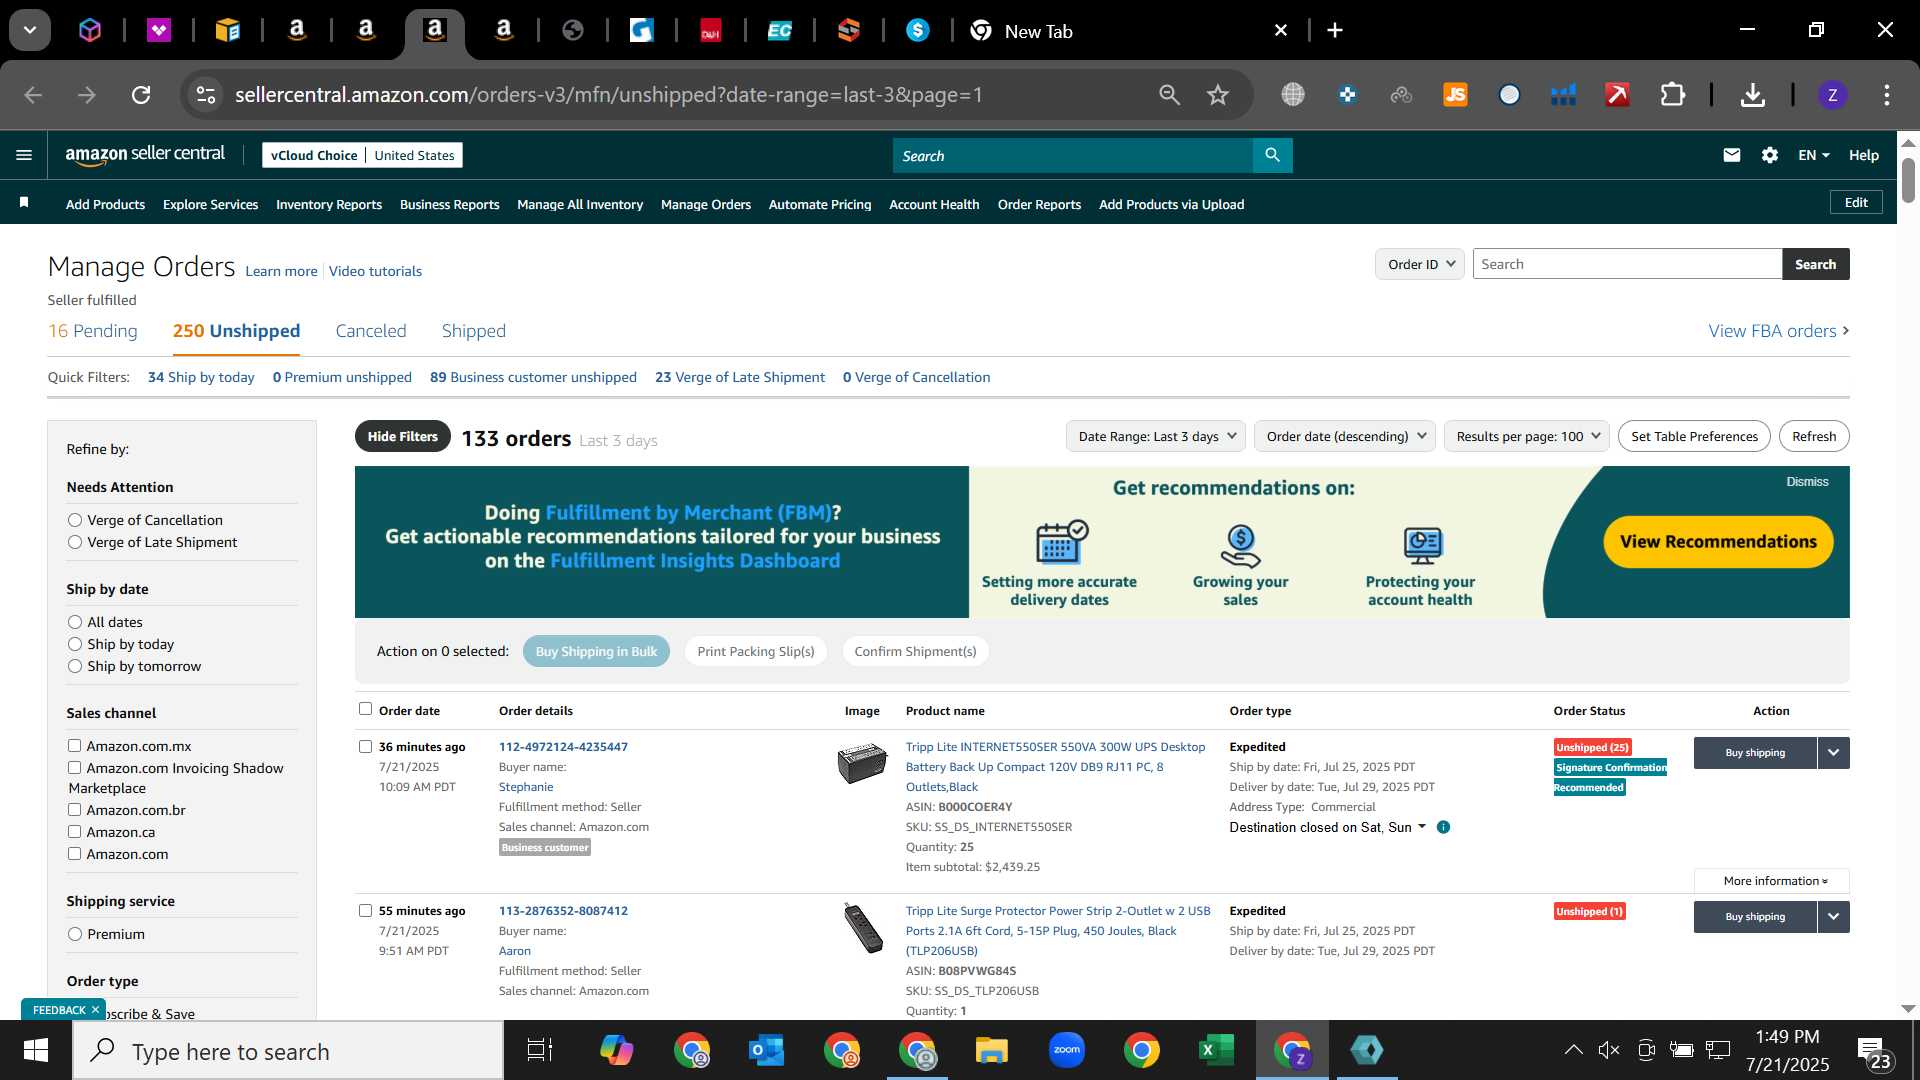Switch to the 16 Pending tab
This screenshot has width=1920, height=1080.
coord(93,331)
